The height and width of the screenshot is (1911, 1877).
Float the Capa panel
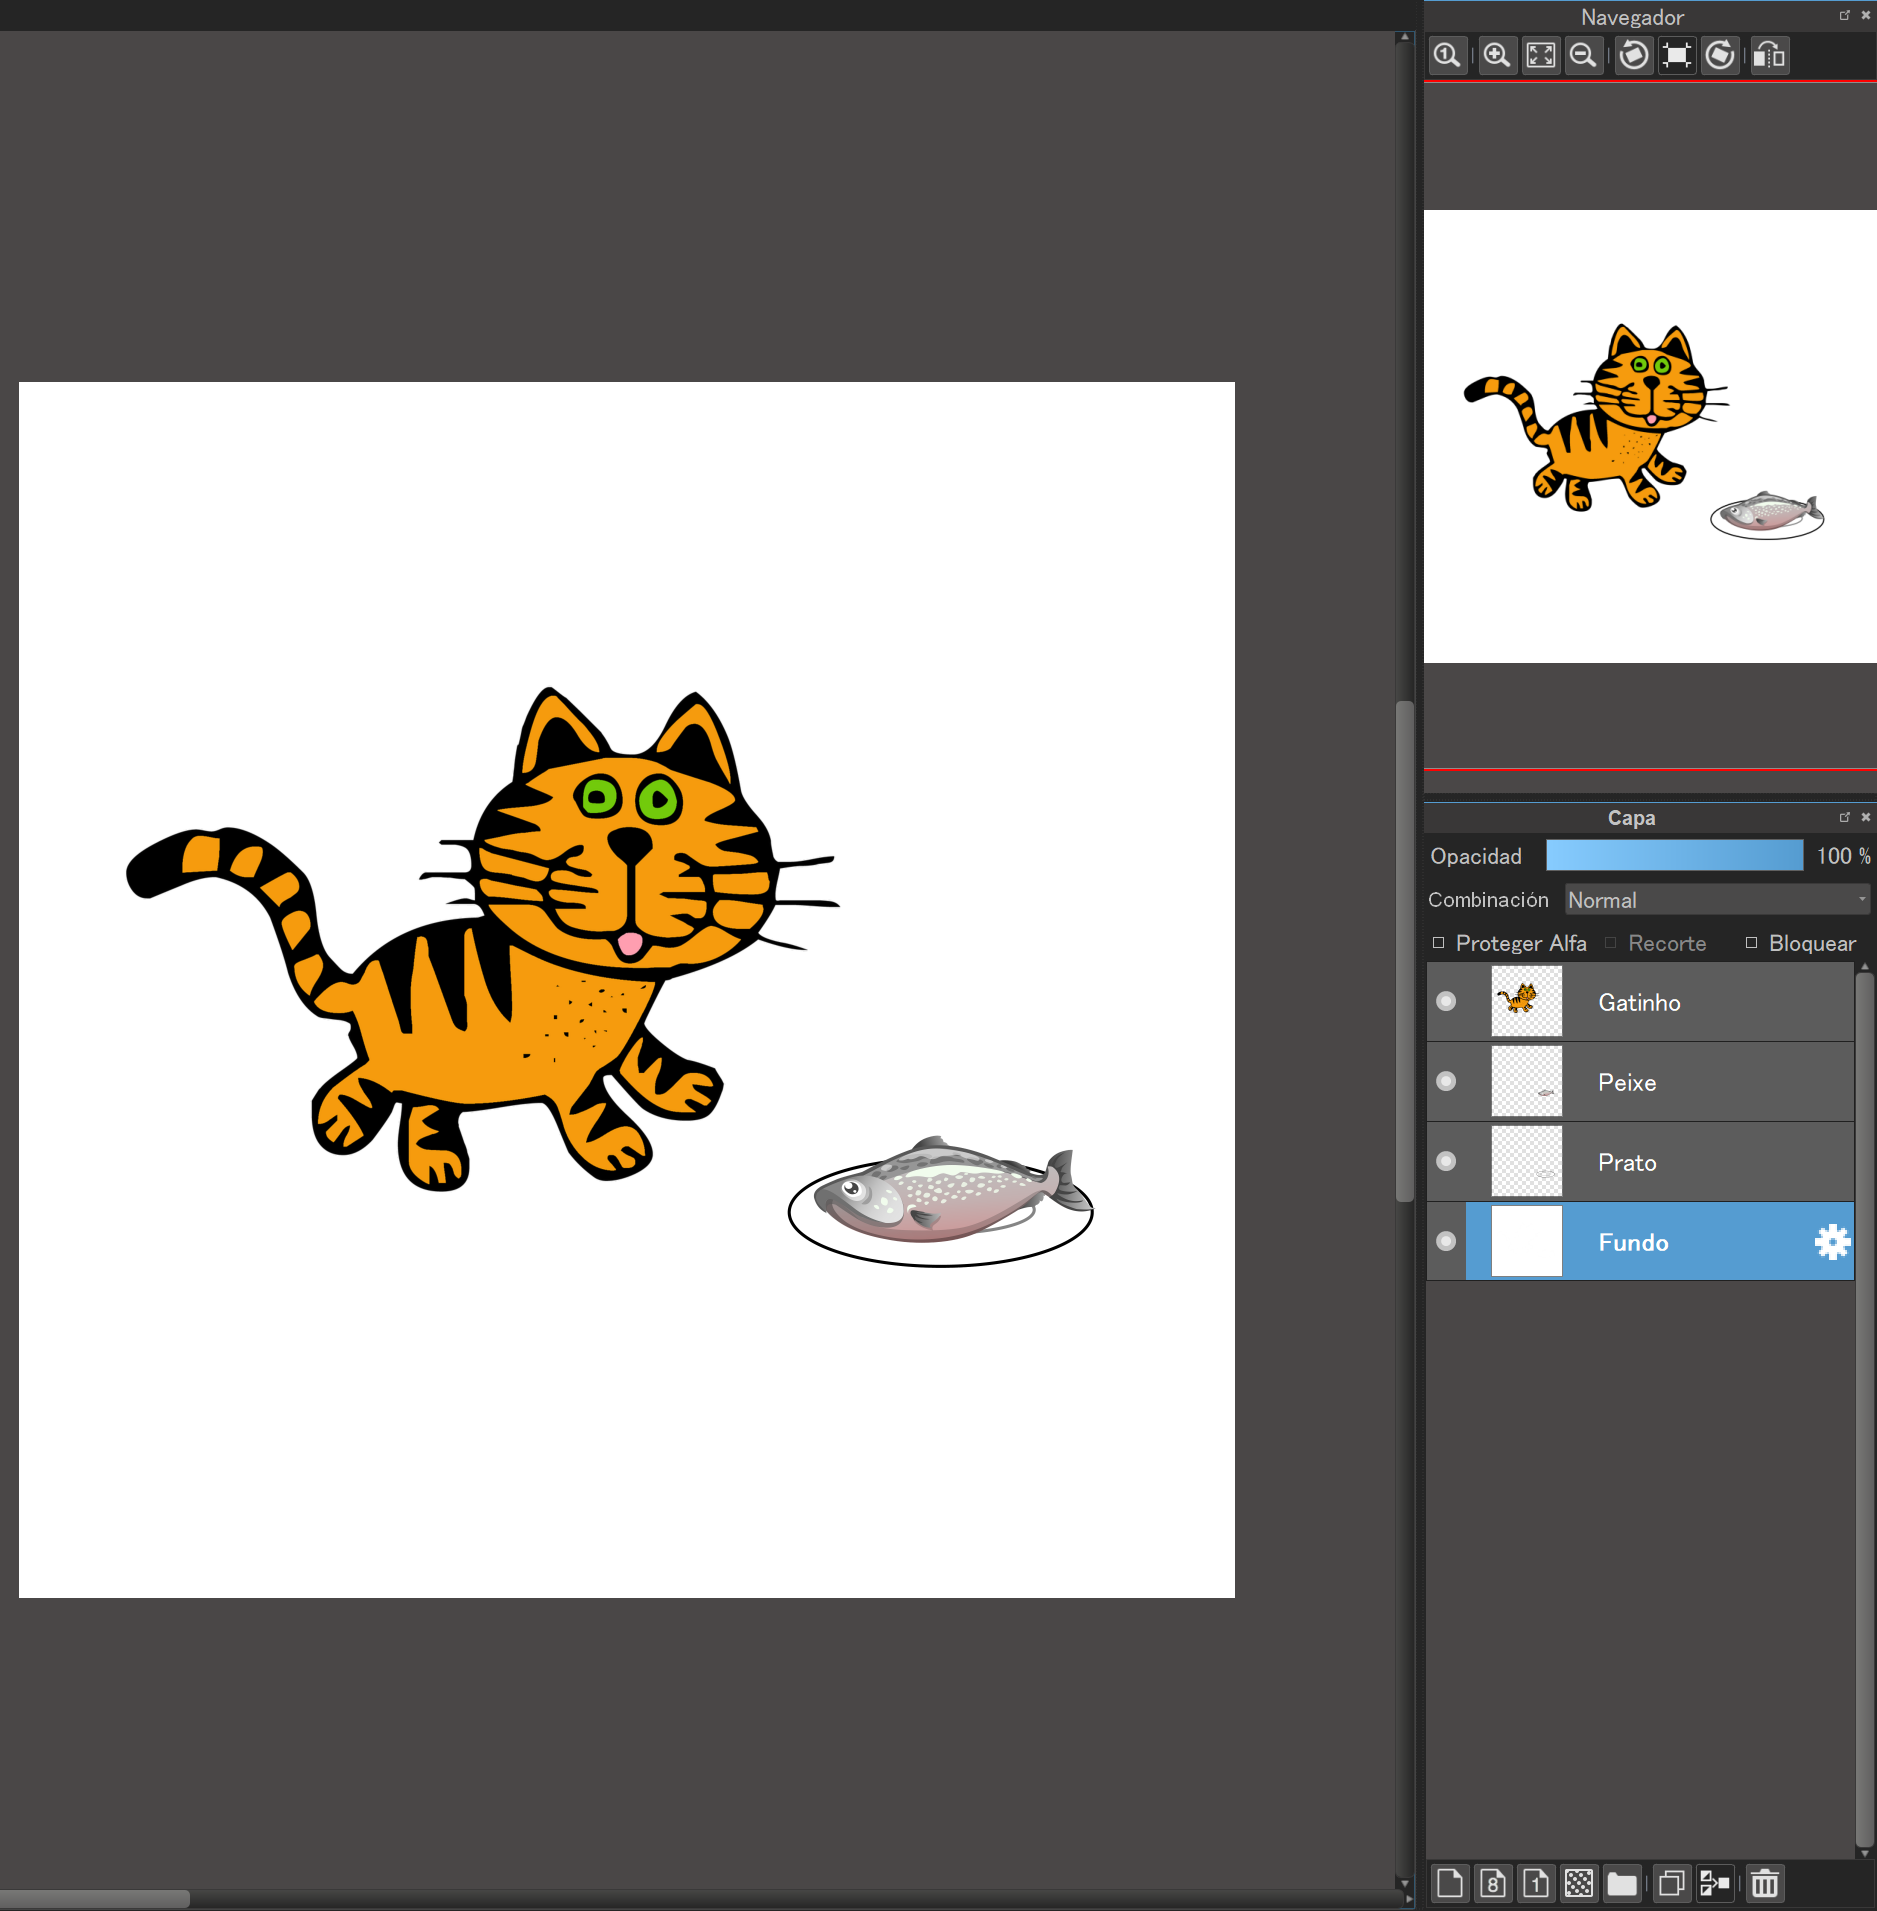pyautogui.click(x=1845, y=817)
